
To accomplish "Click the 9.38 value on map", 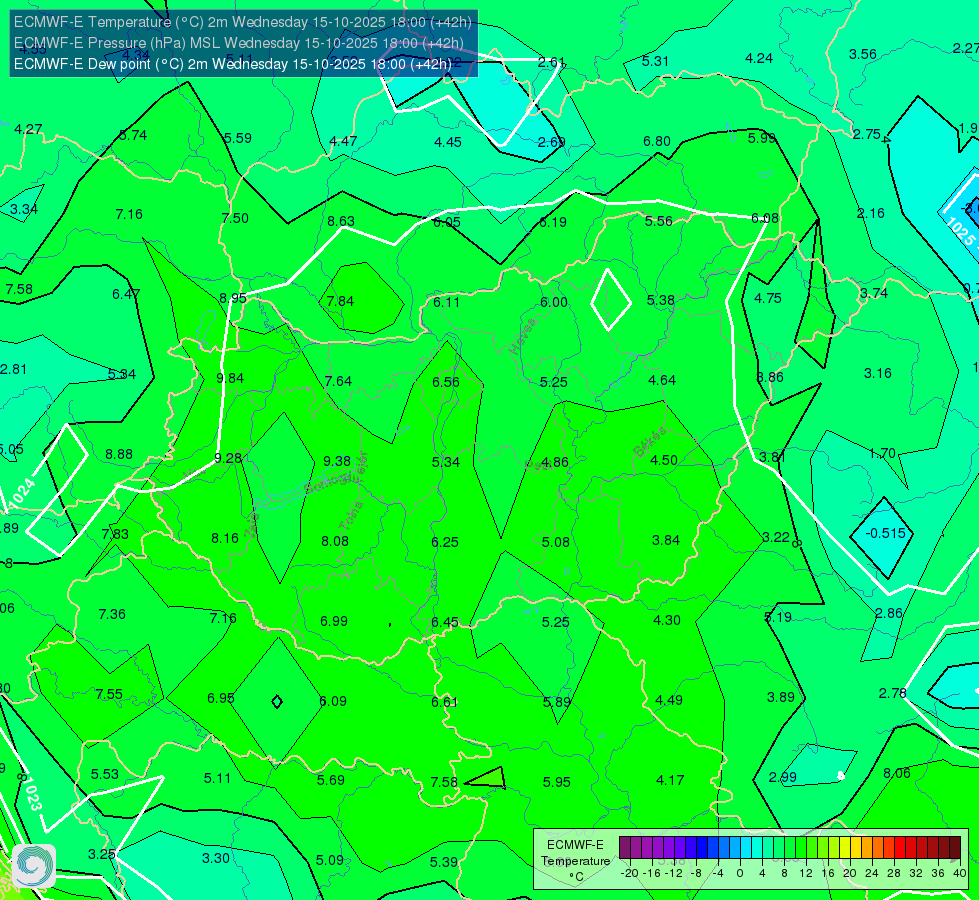I will point(337,461).
